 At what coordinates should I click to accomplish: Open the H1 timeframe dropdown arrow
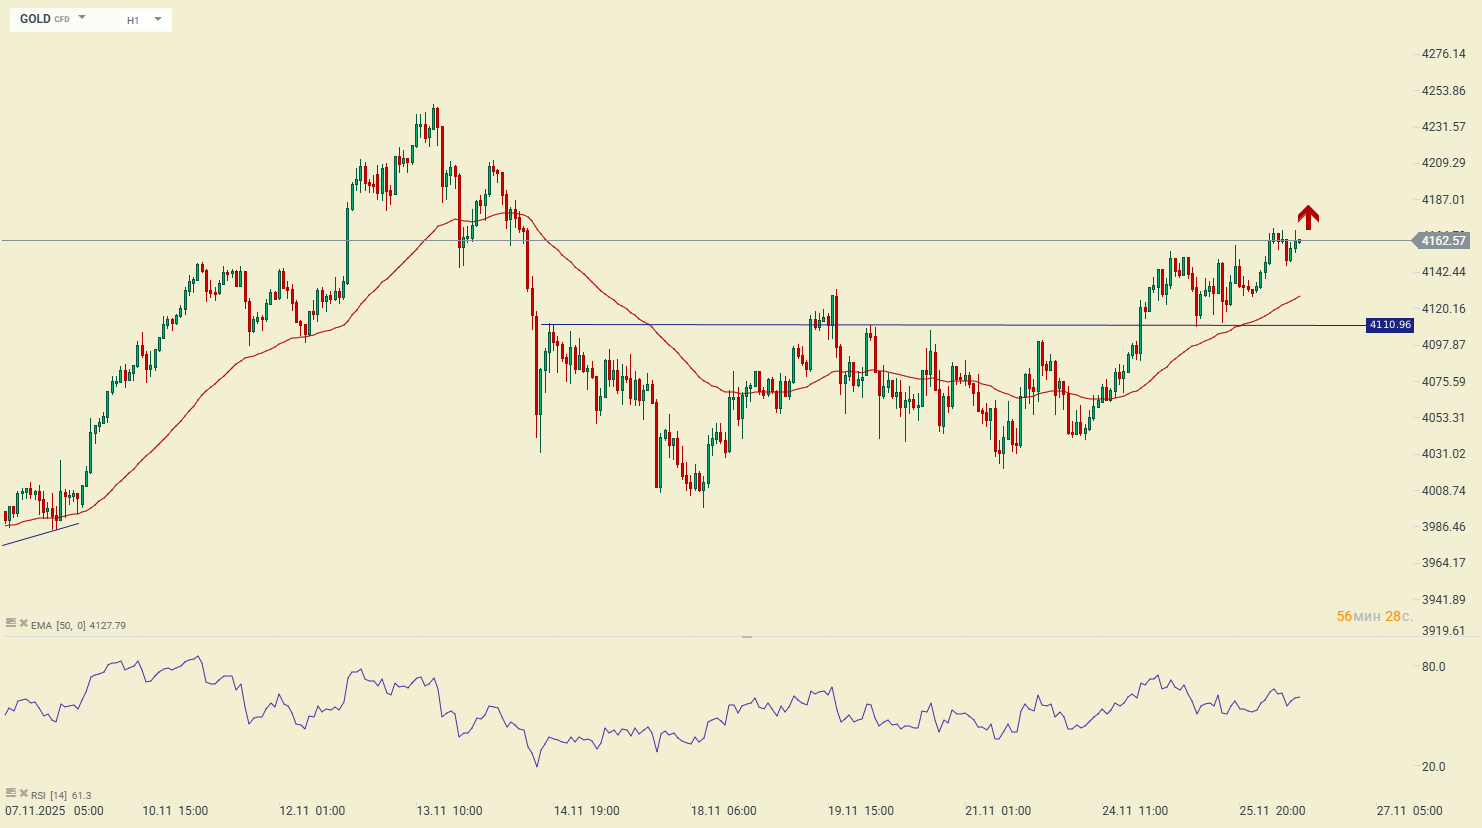158,19
